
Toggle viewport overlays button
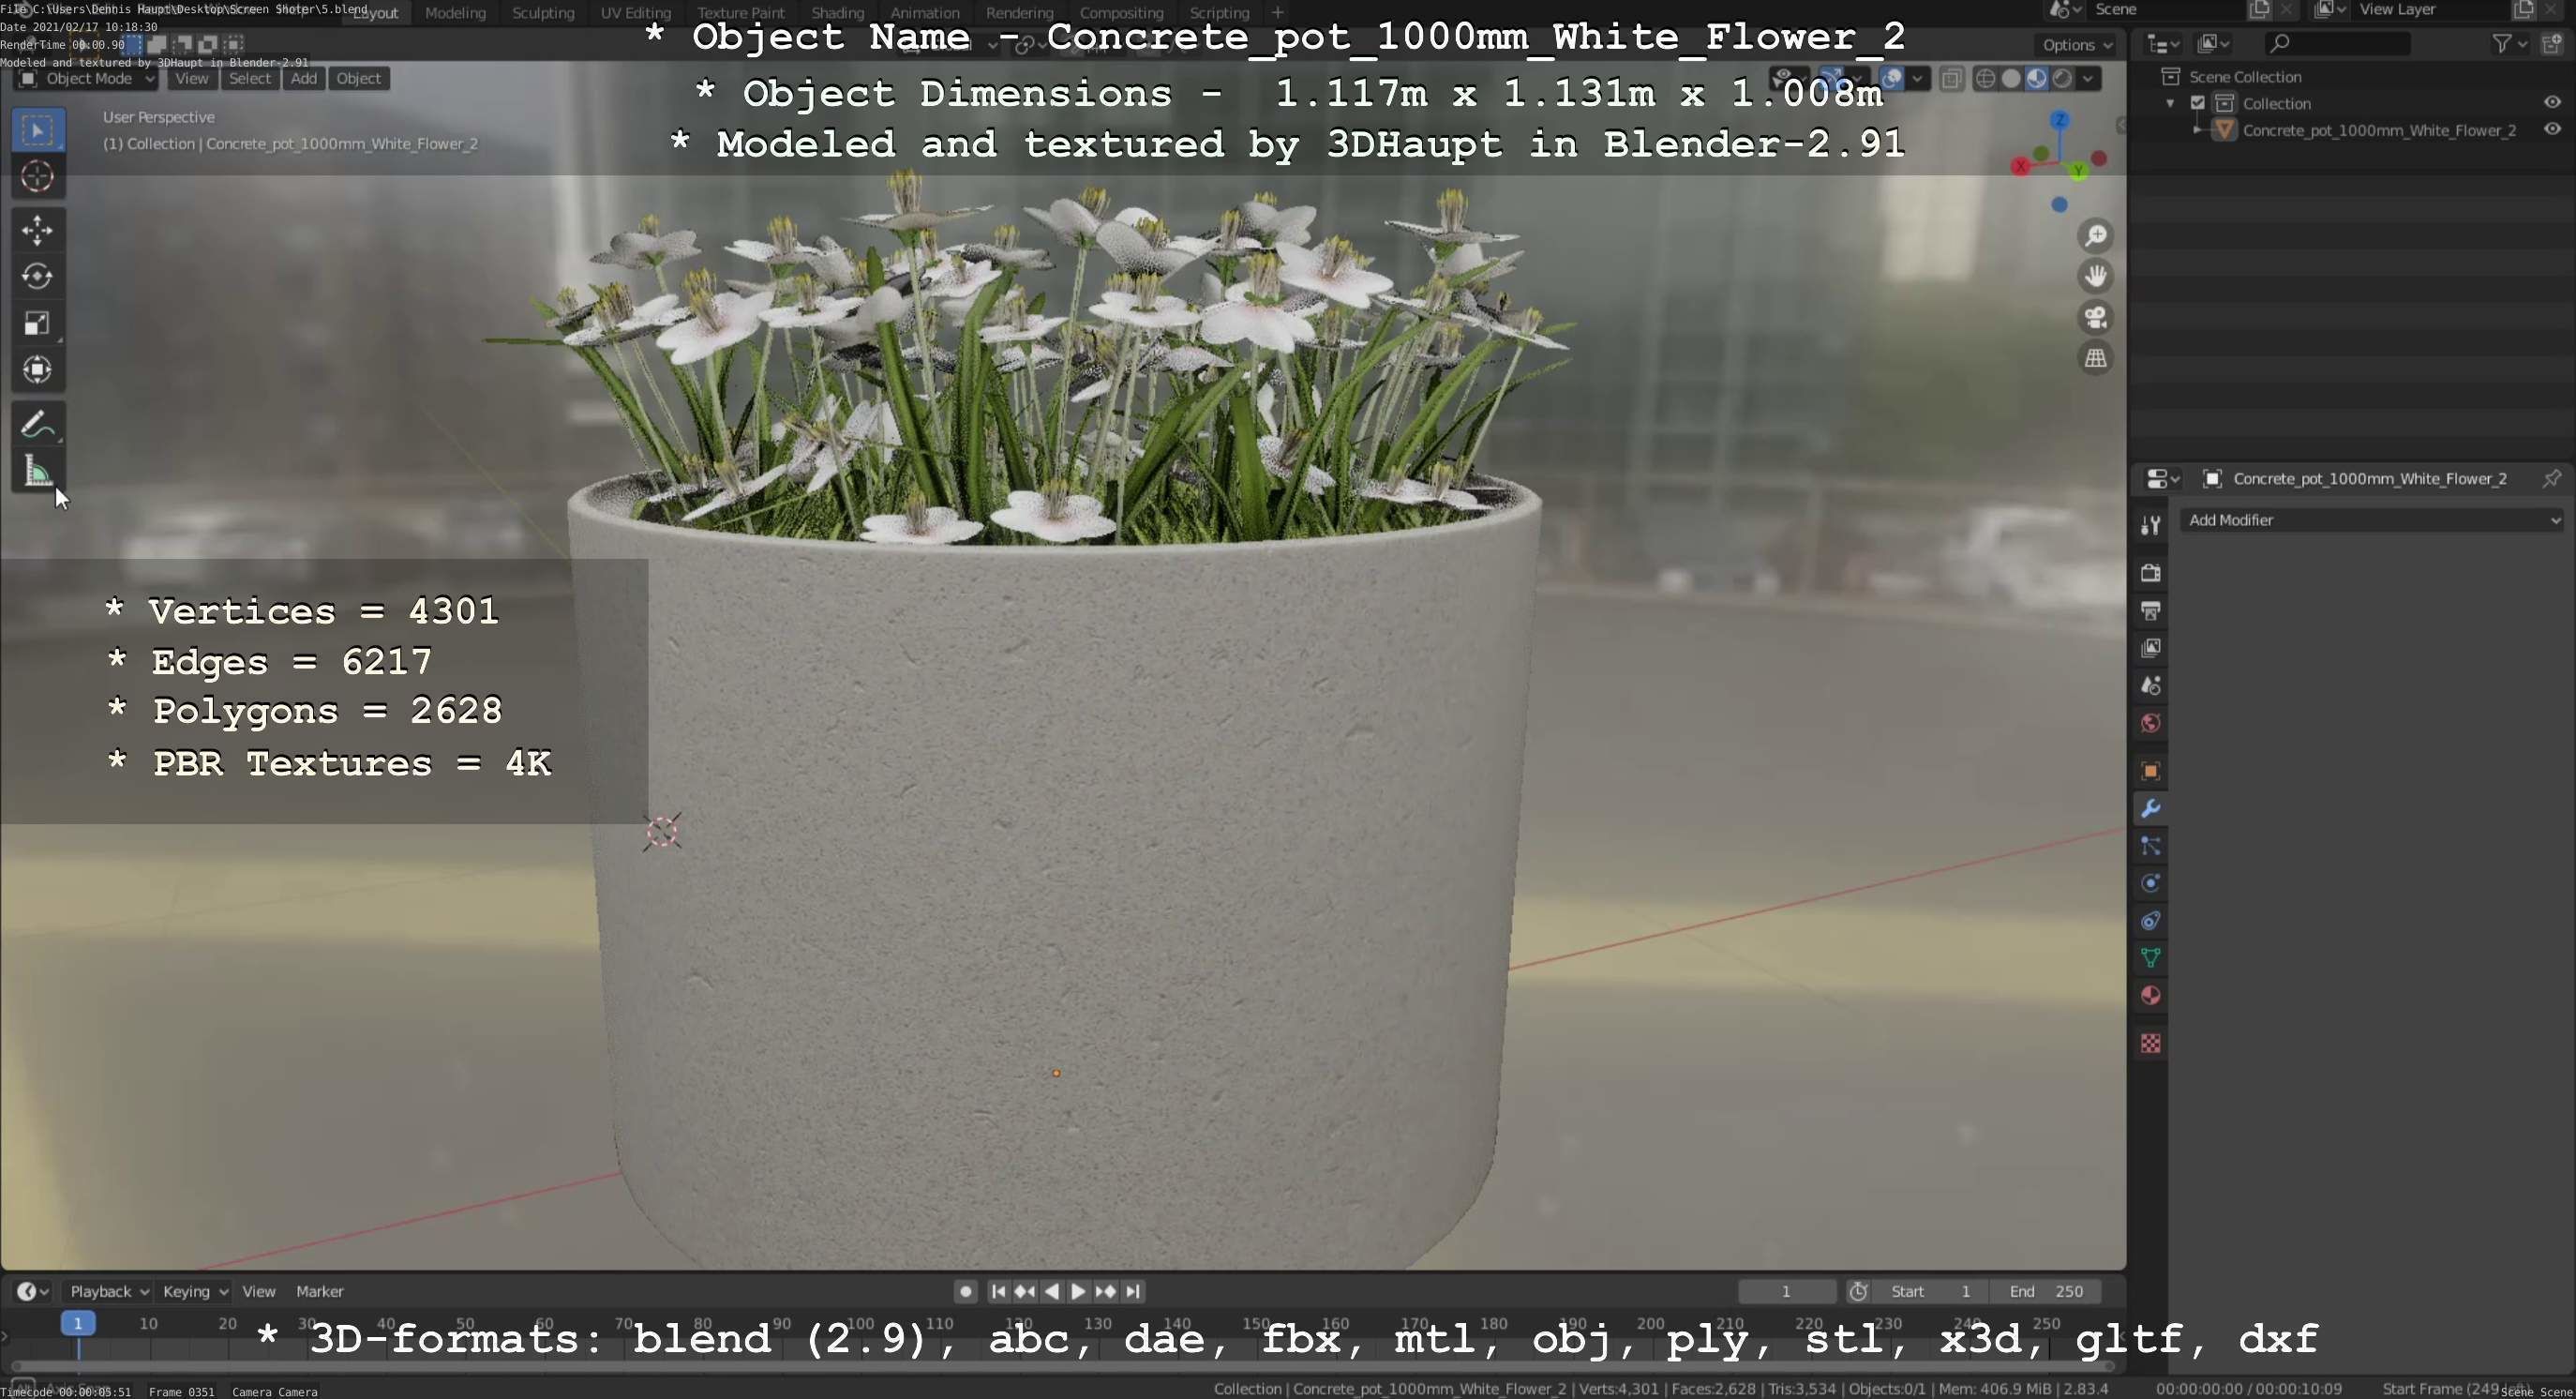coord(1892,78)
